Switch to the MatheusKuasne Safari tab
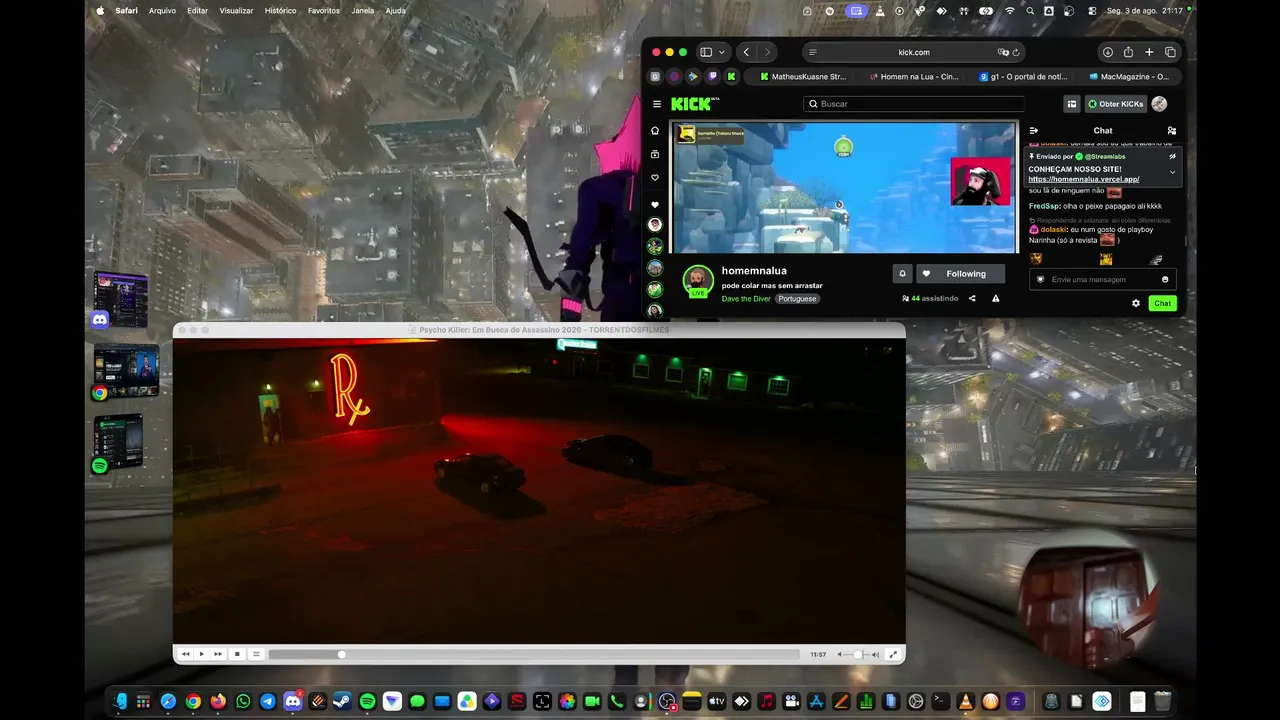Viewport: 1280px width, 720px height. (x=802, y=76)
